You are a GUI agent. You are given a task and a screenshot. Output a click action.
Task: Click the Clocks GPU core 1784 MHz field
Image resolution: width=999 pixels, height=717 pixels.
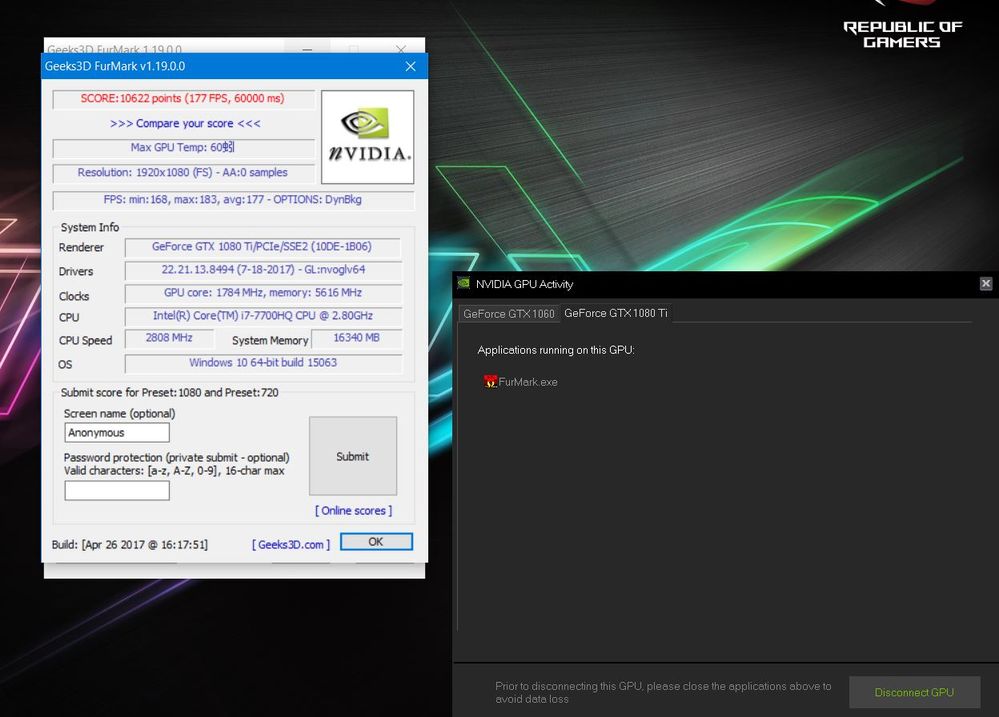click(264, 293)
